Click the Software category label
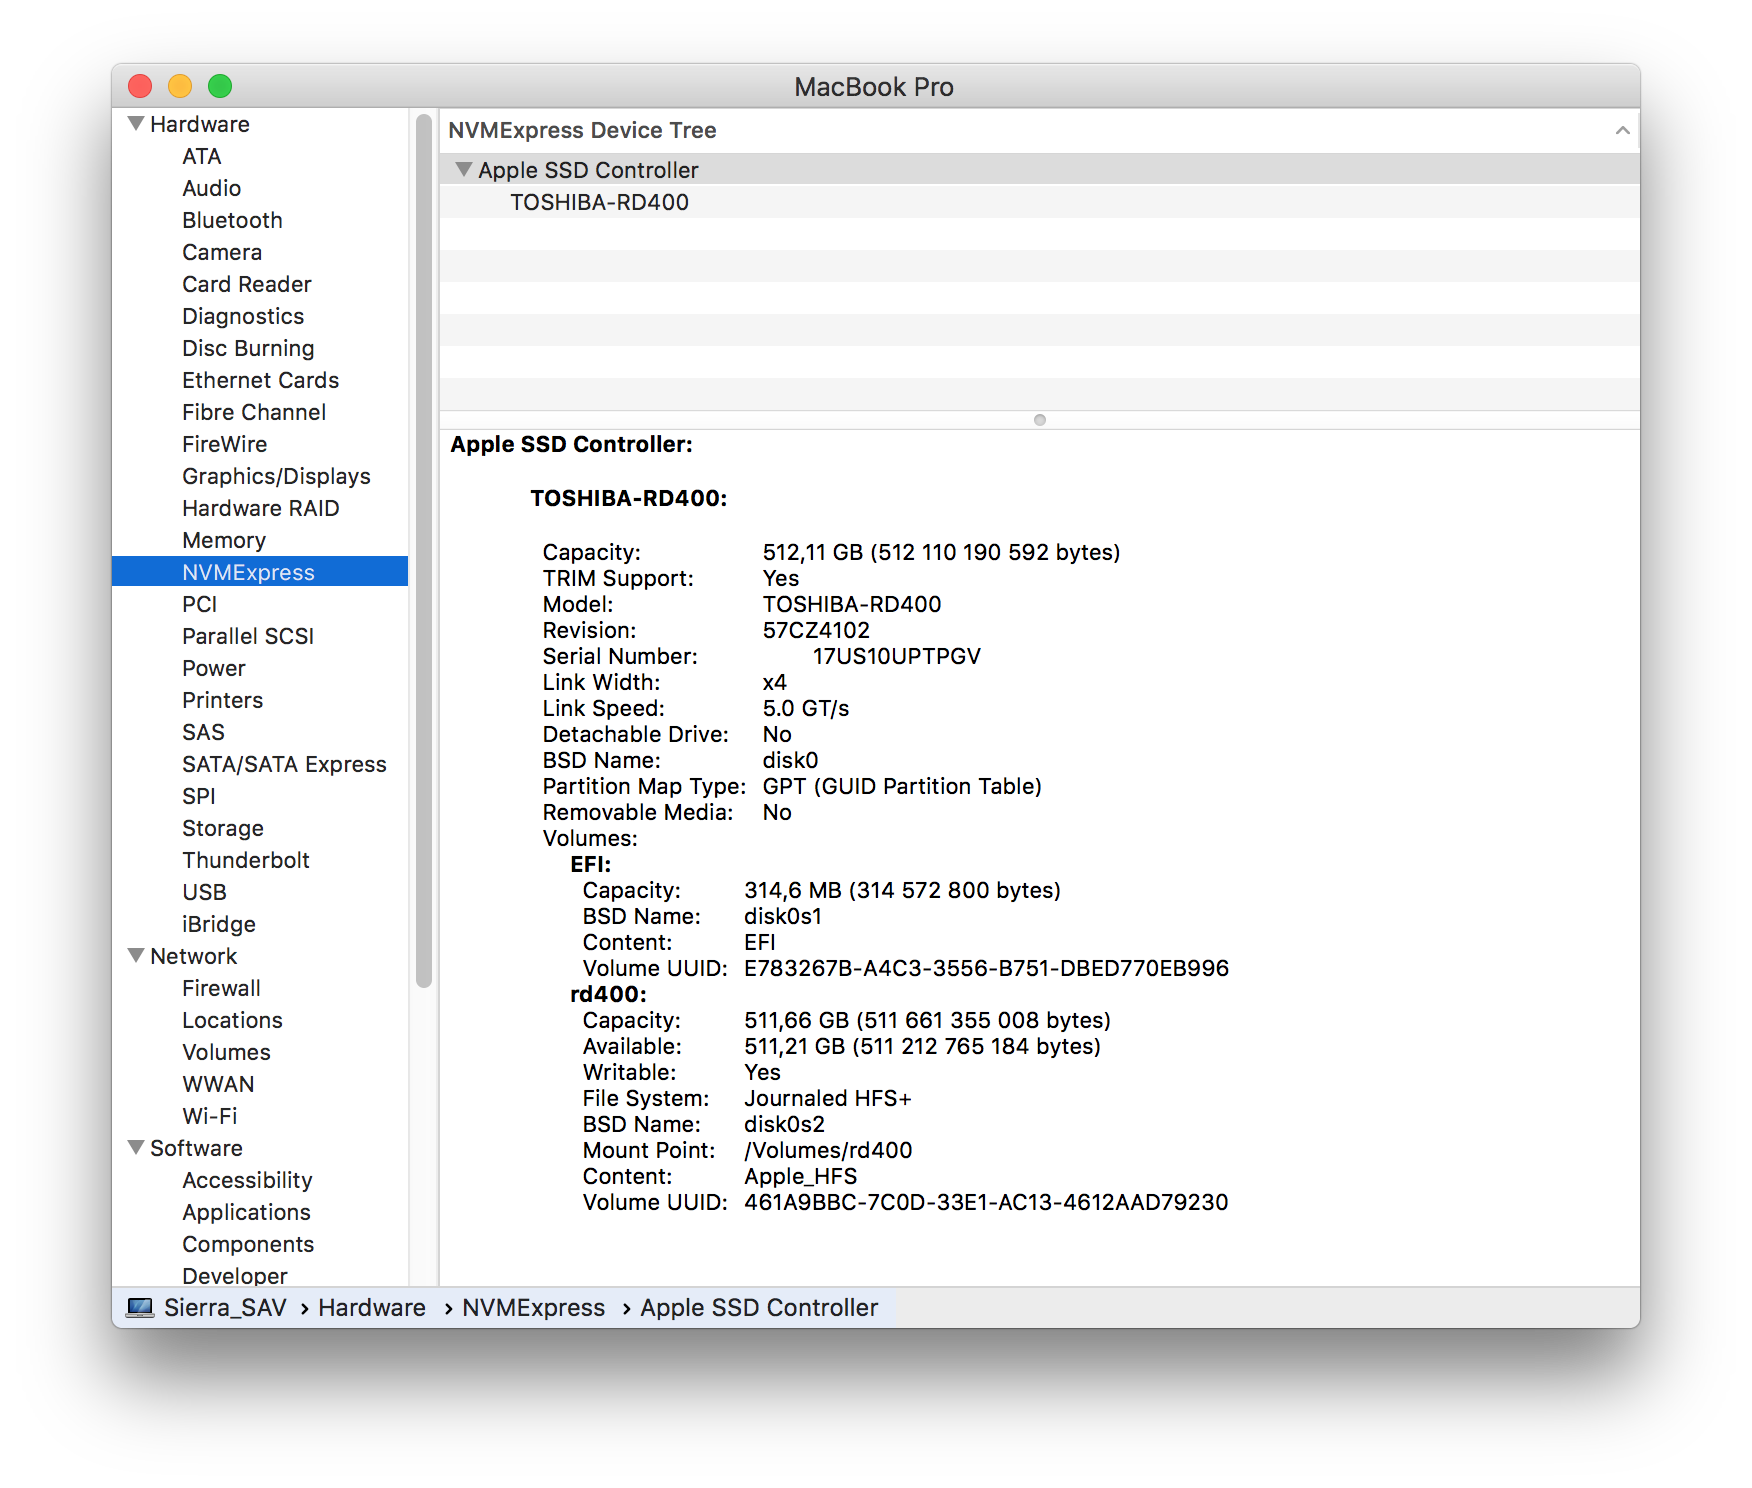Viewport: 1752px width, 1488px height. tap(197, 1148)
